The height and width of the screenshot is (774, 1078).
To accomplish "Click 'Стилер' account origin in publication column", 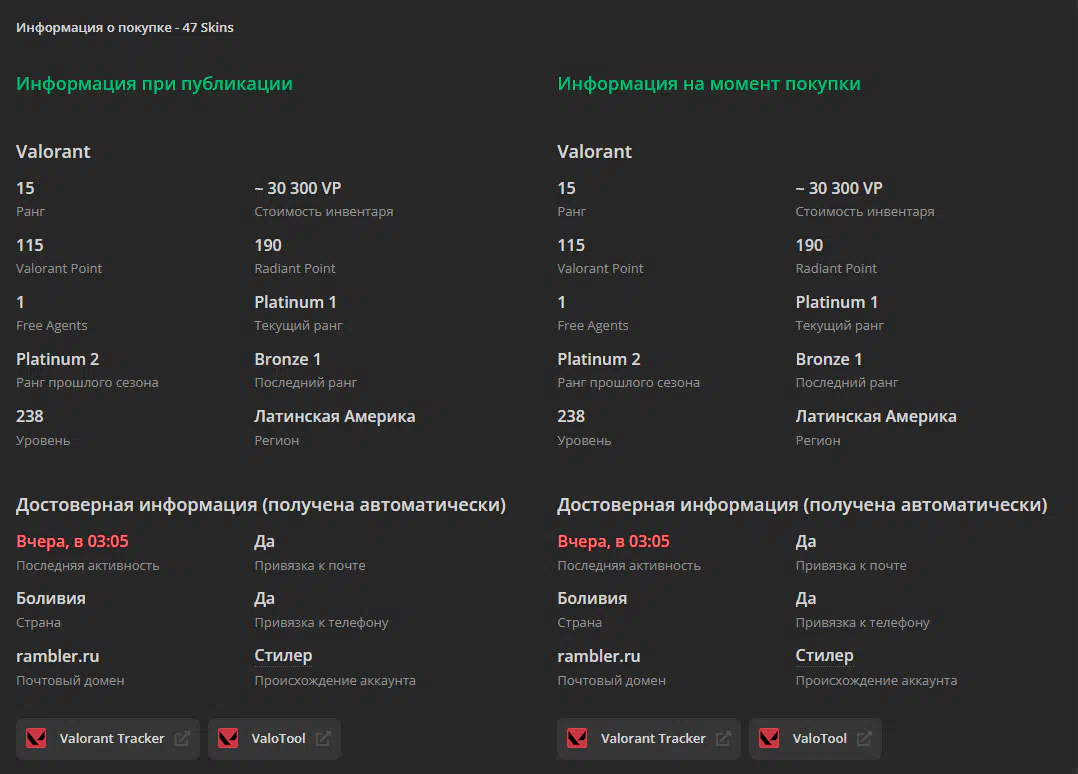I will click(x=283, y=656).
